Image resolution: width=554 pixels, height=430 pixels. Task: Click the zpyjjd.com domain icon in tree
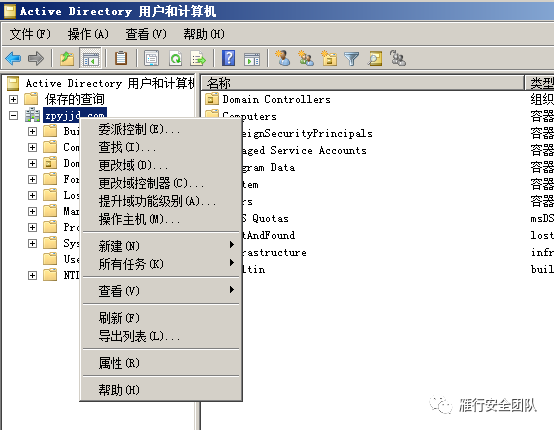click(x=33, y=115)
